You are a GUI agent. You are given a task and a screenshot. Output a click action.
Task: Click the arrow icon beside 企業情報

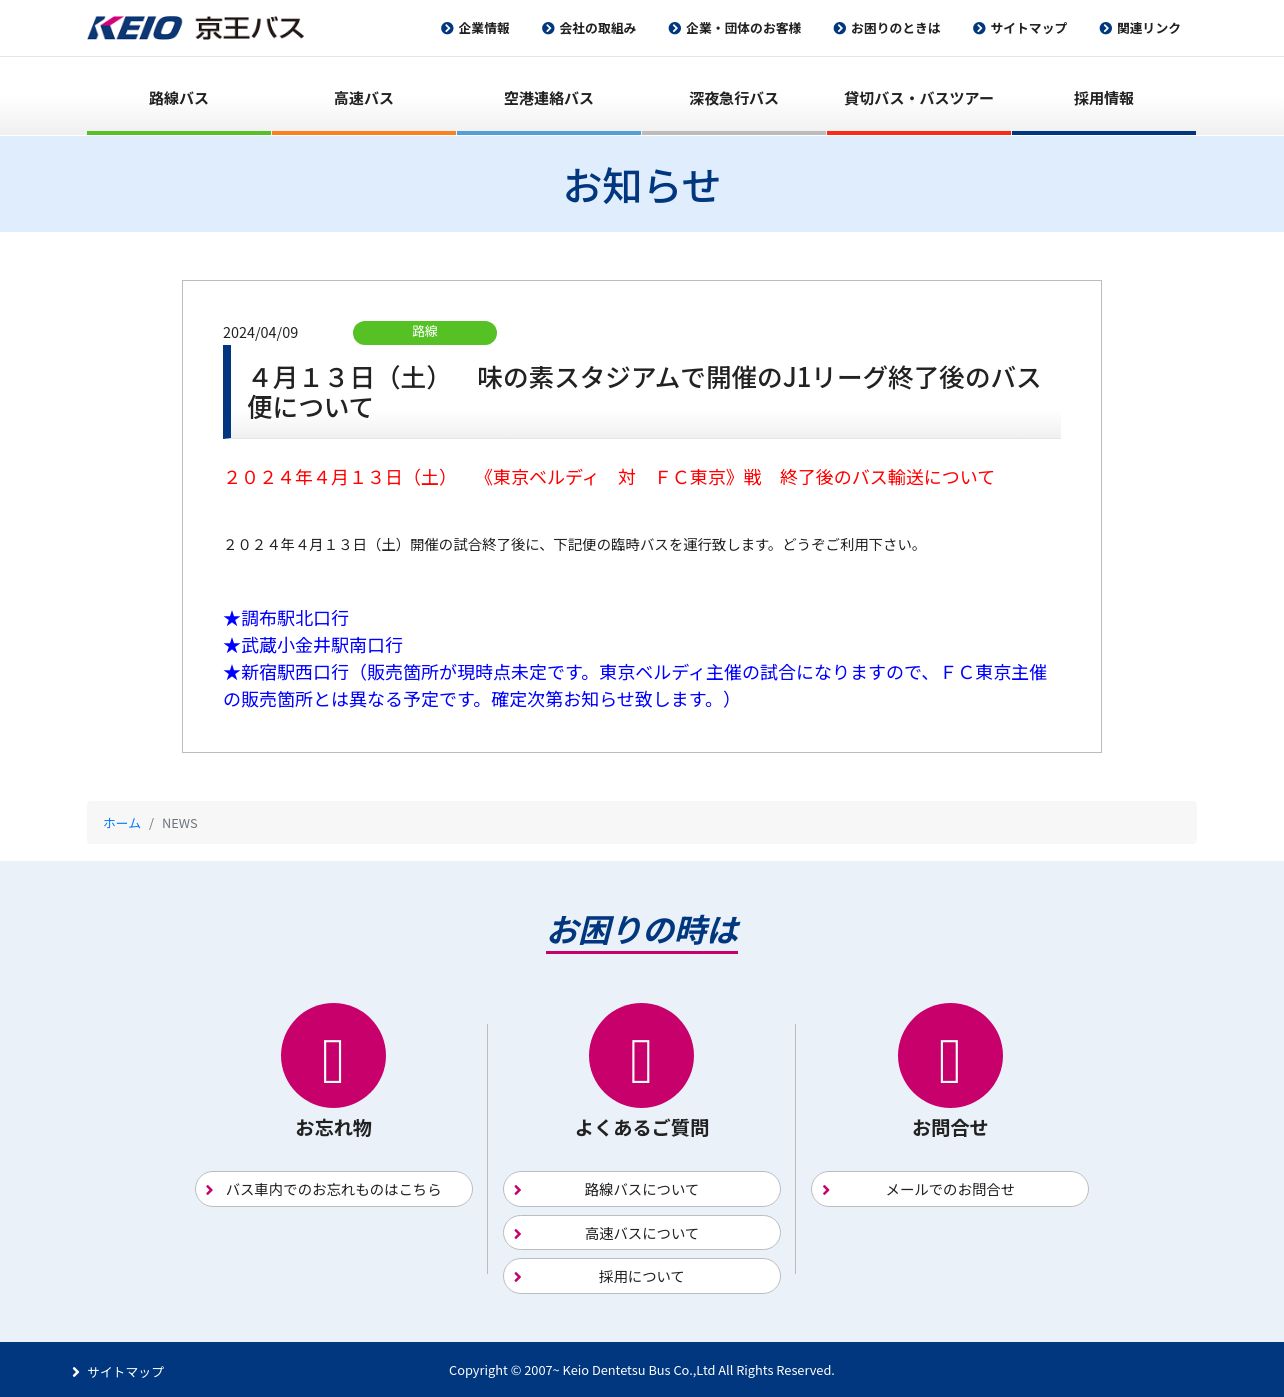[x=447, y=28]
